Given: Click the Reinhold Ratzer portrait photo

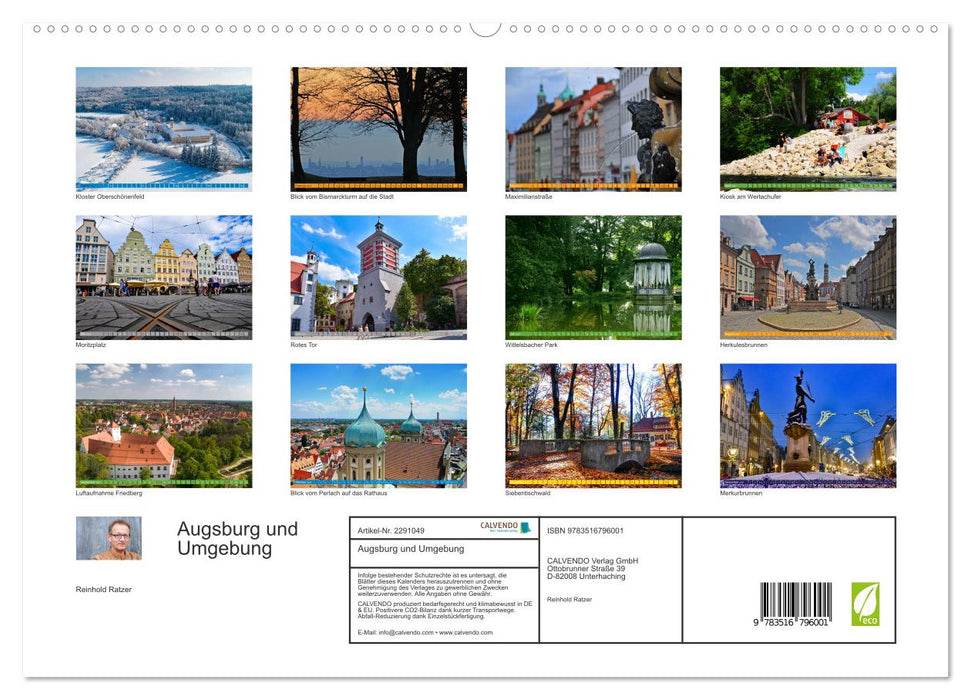Looking at the screenshot, I should coord(108,538).
